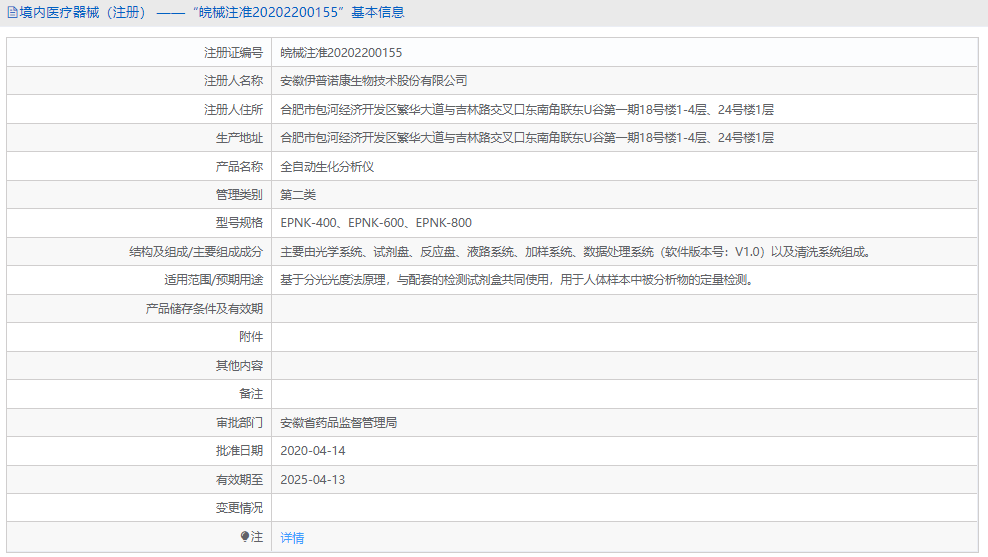Click the document icon beside the page title
Image resolution: width=988 pixels, height=557 pixels.
pyautogui.click(x=12, y=13)
